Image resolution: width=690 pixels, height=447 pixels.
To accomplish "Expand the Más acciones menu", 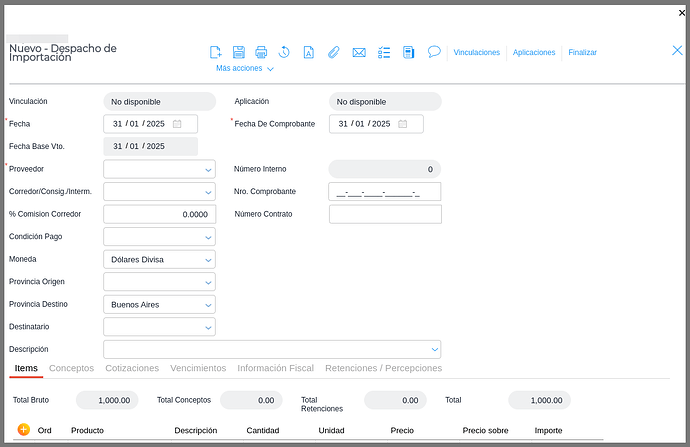I will [245, 69].
